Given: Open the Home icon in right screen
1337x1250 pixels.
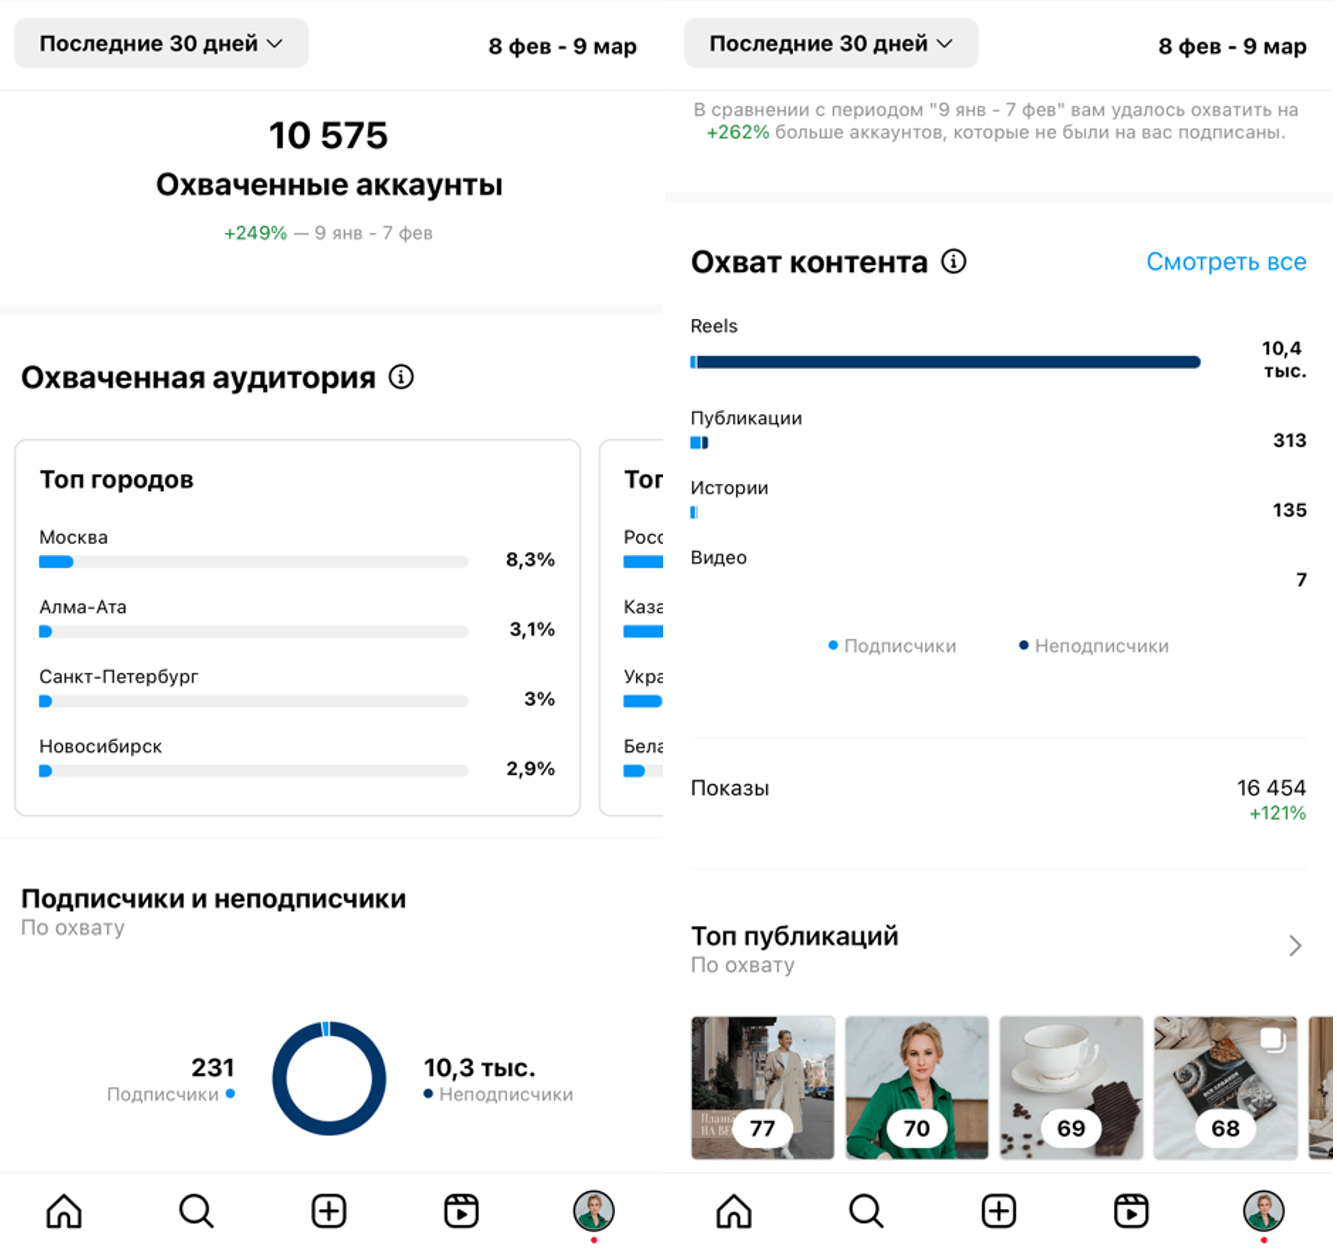Looking at the screenshot, I should click(734, 1211).
